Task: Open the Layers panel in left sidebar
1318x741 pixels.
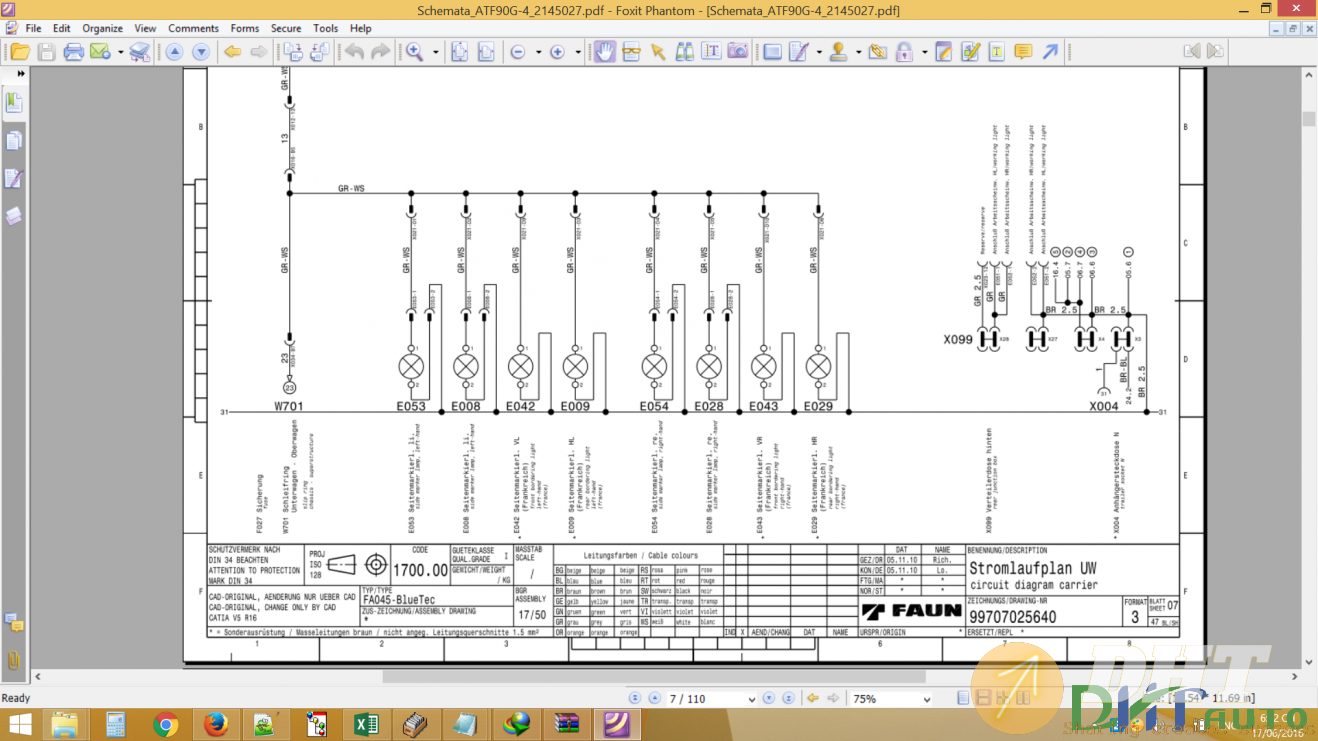Action: 14,215
